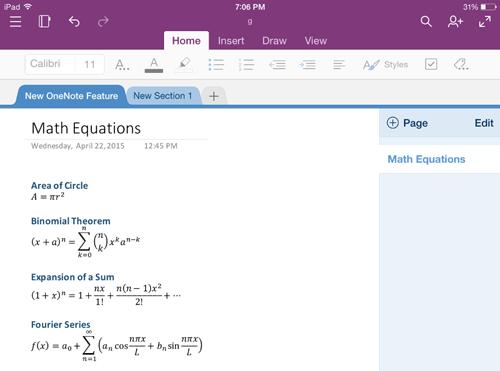
Task: Open the tags menu icon
Action: [461, 64]
